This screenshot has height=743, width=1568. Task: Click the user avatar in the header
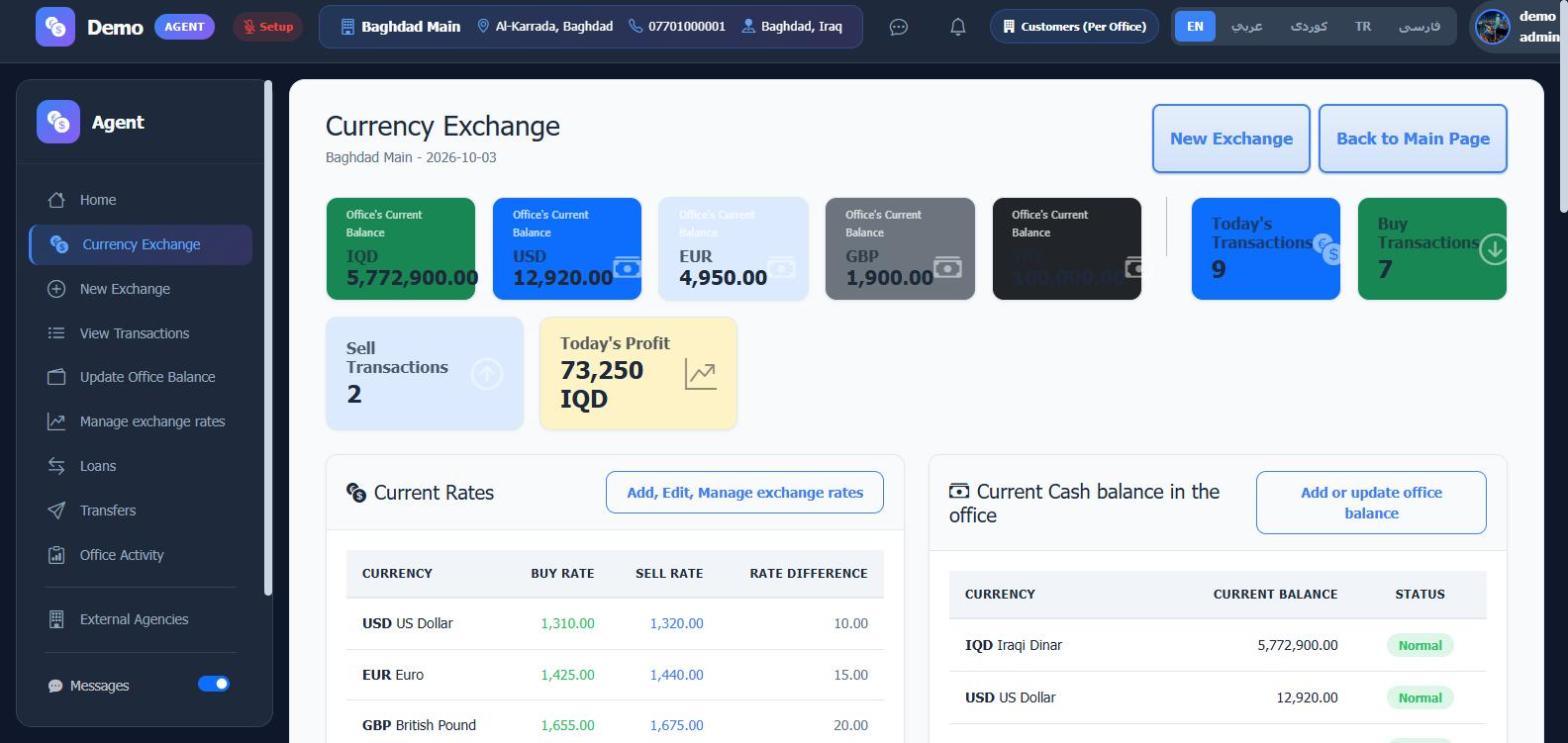tap(1493, 27)
